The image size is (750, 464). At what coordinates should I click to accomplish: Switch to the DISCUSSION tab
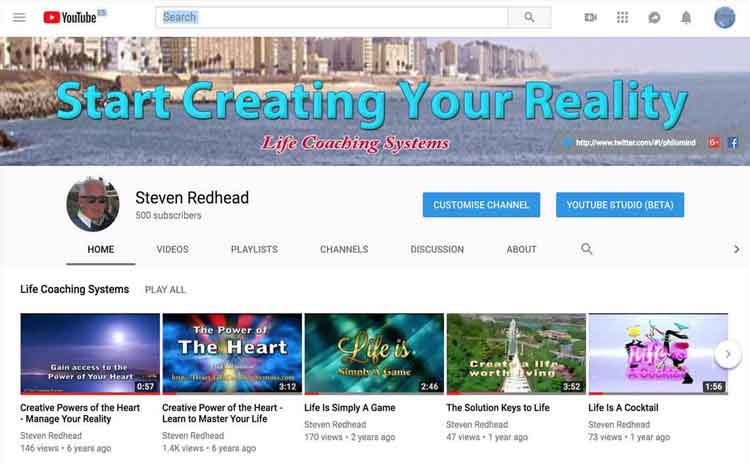pos(437,249)
